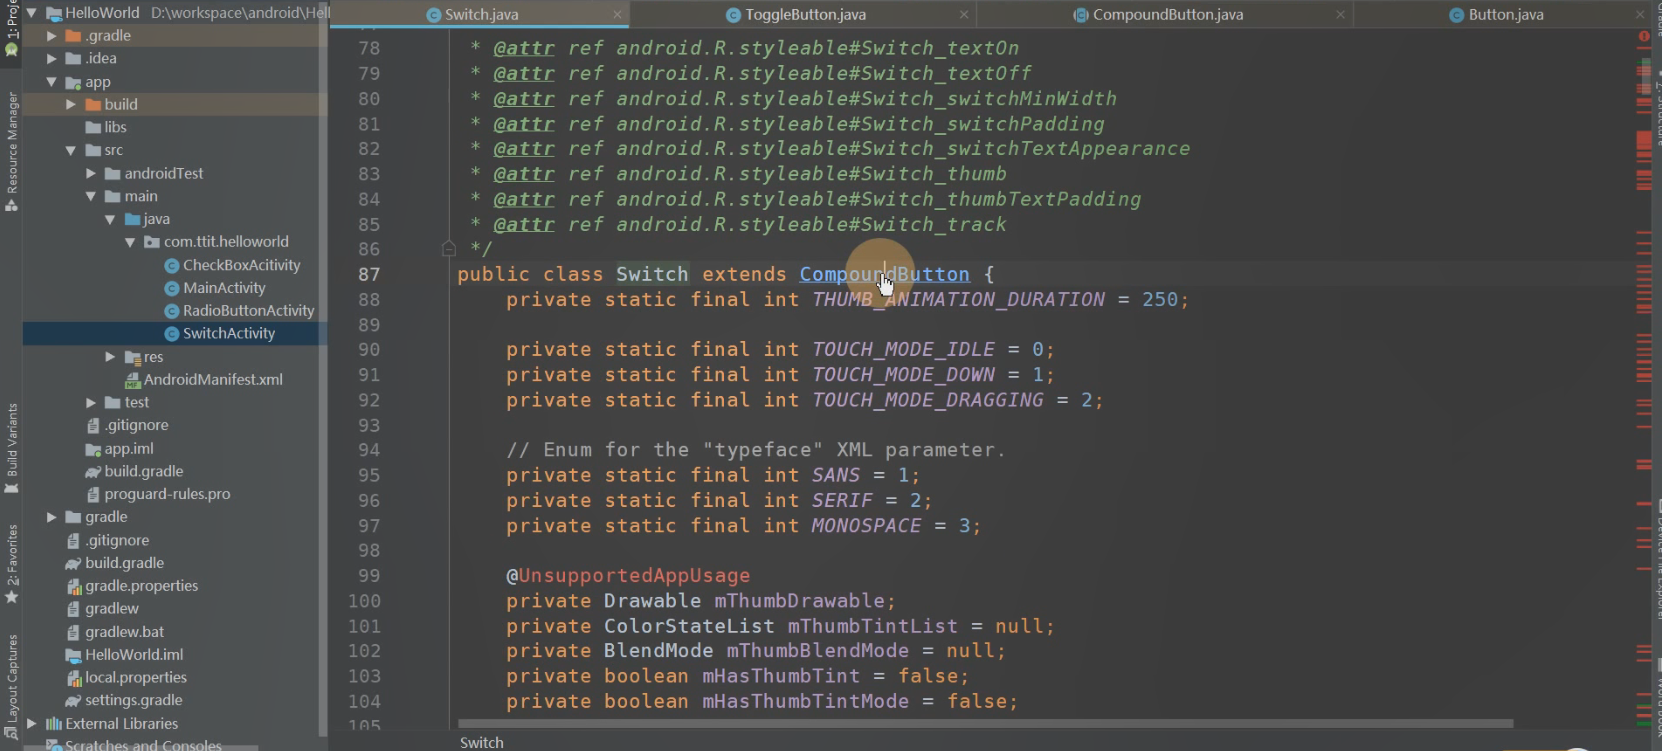Expand the build folder under app
Screen dimensions: 1662x751
[x=71, y=104]
